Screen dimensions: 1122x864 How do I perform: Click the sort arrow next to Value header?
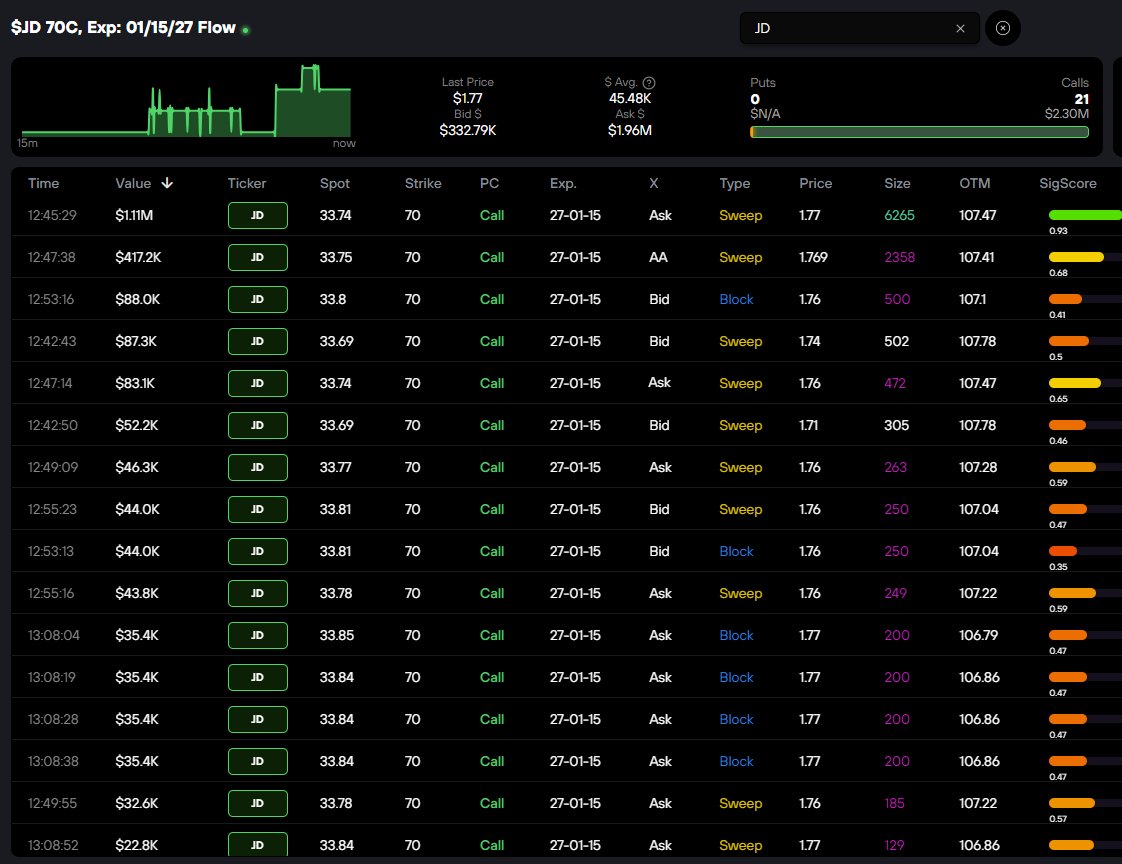167,184
